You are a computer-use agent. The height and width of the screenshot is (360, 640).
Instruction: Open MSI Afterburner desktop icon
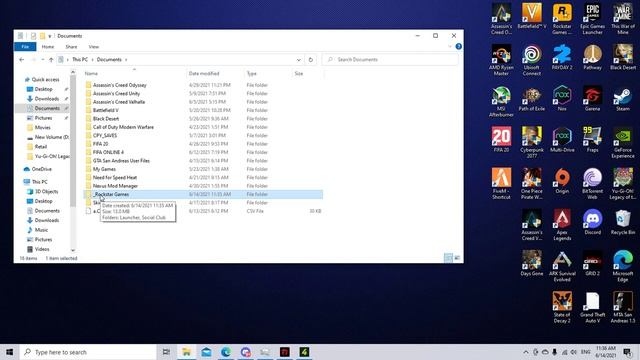[x=501, y=101]
